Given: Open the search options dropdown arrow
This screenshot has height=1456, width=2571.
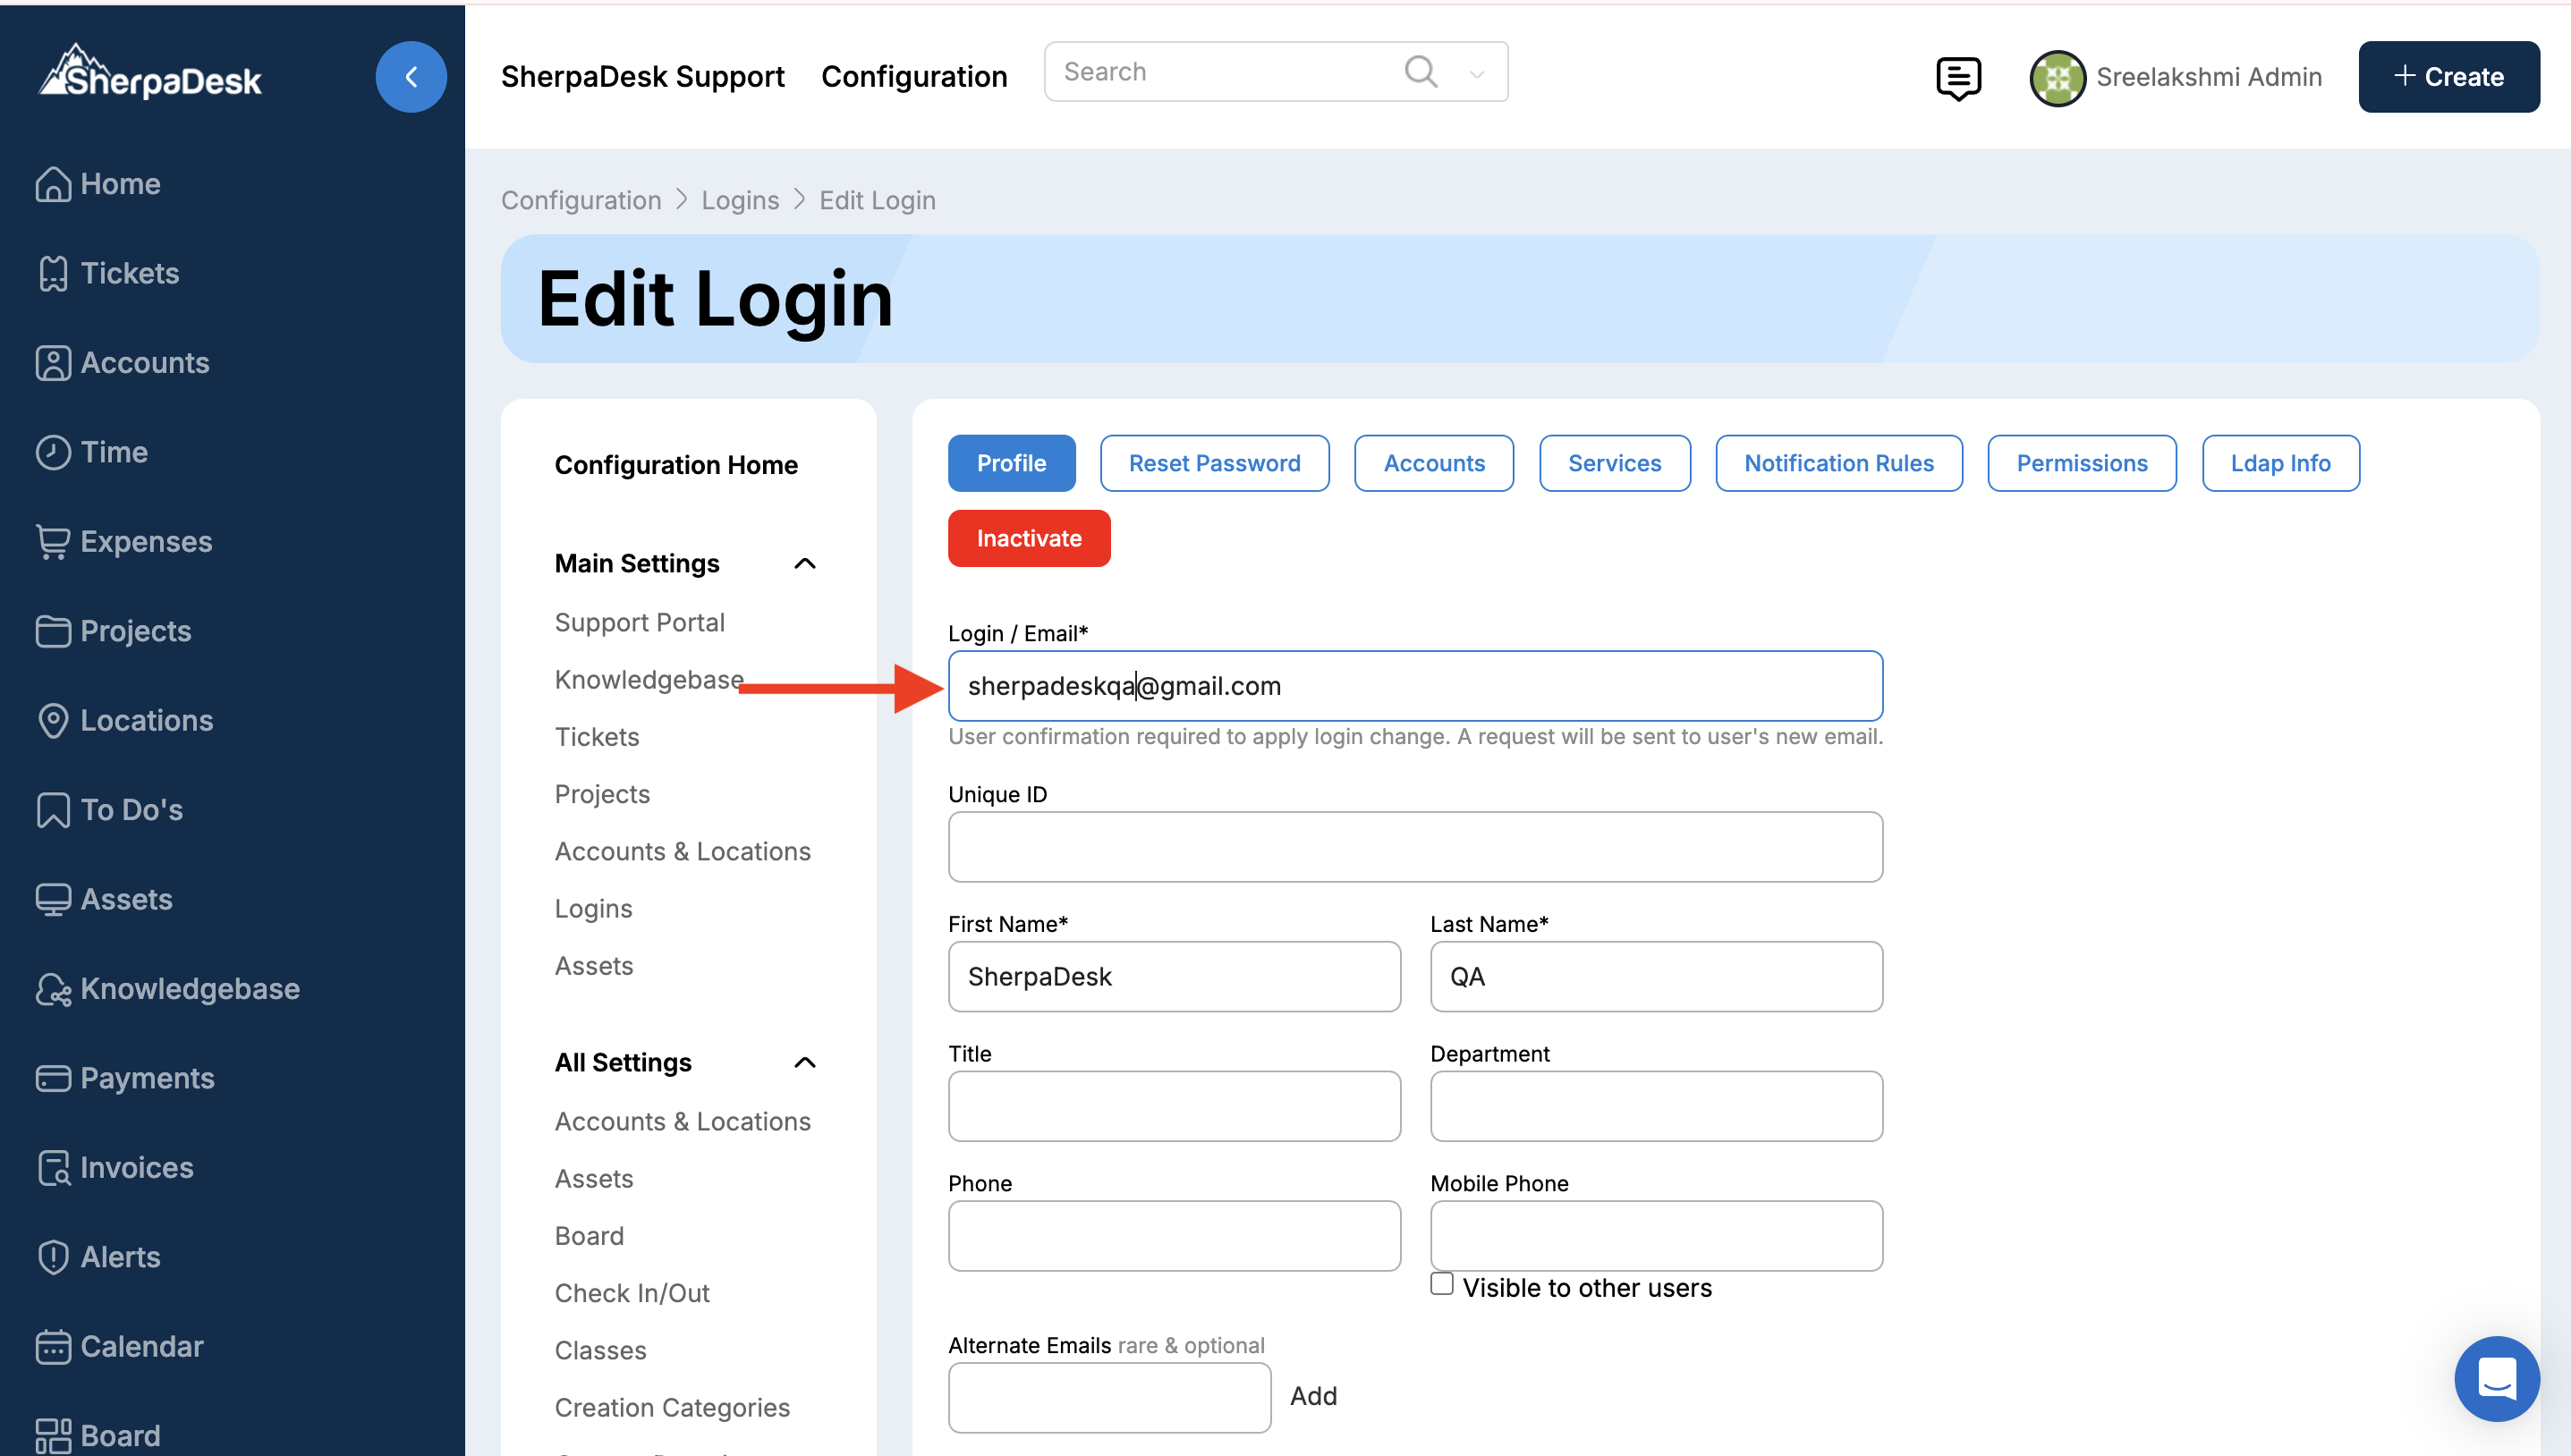Looking at the screenshot, I should [1476, 74].
